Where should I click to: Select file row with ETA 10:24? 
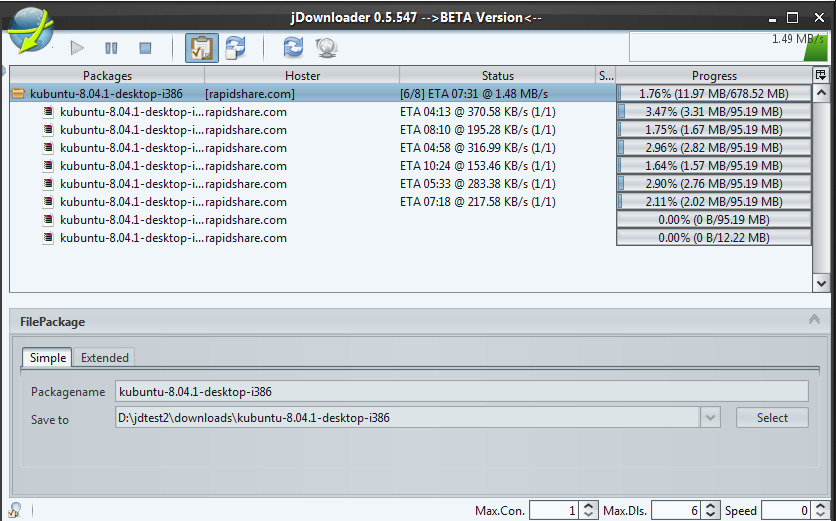[411, 166]
